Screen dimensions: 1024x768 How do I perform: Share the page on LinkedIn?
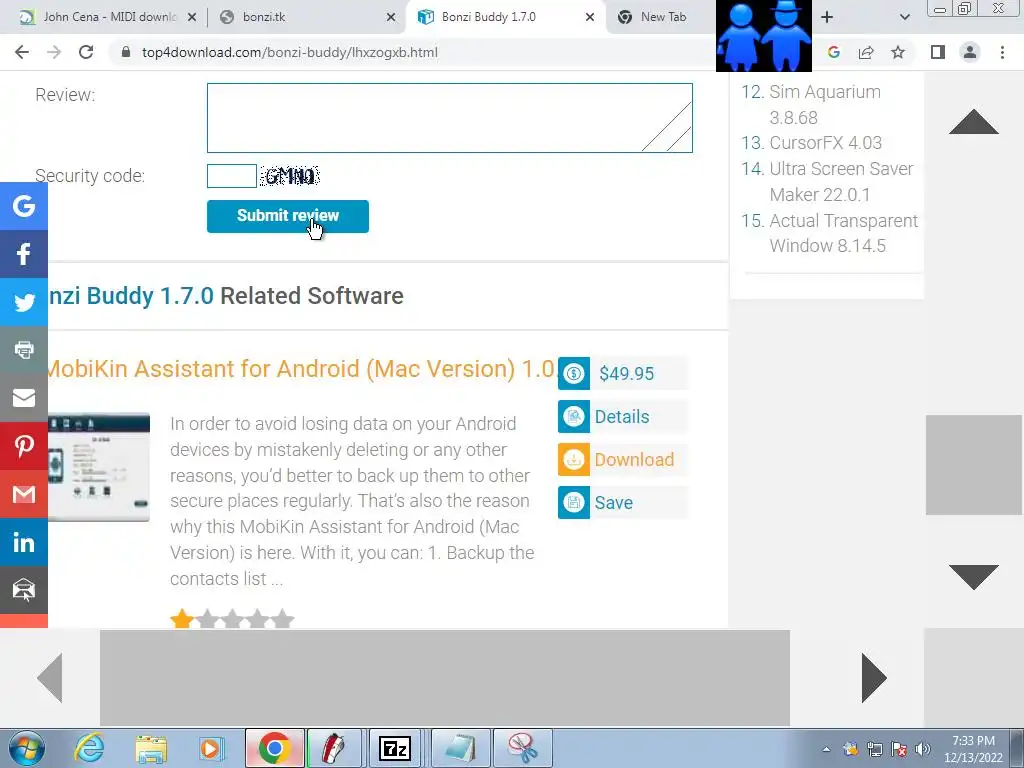click(x=24, y=542)
